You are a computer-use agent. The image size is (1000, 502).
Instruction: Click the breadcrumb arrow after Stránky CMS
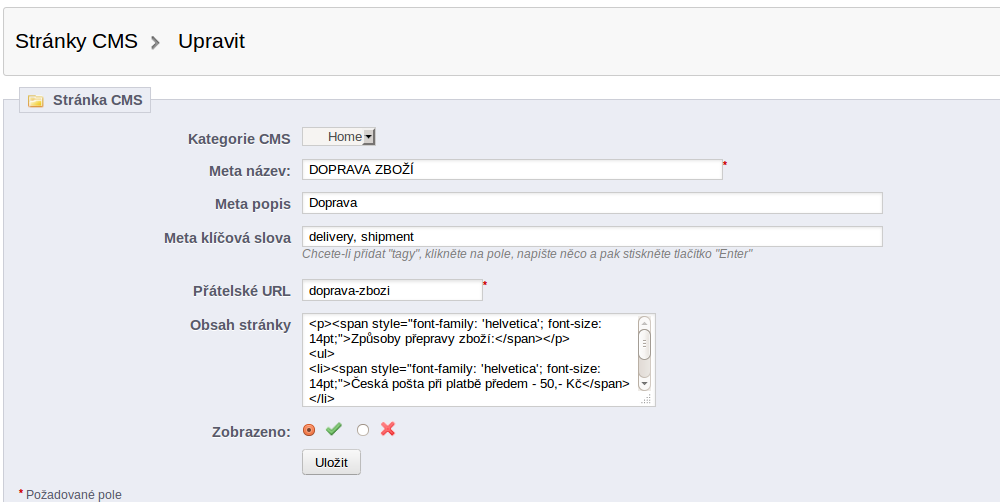(155, 43)
